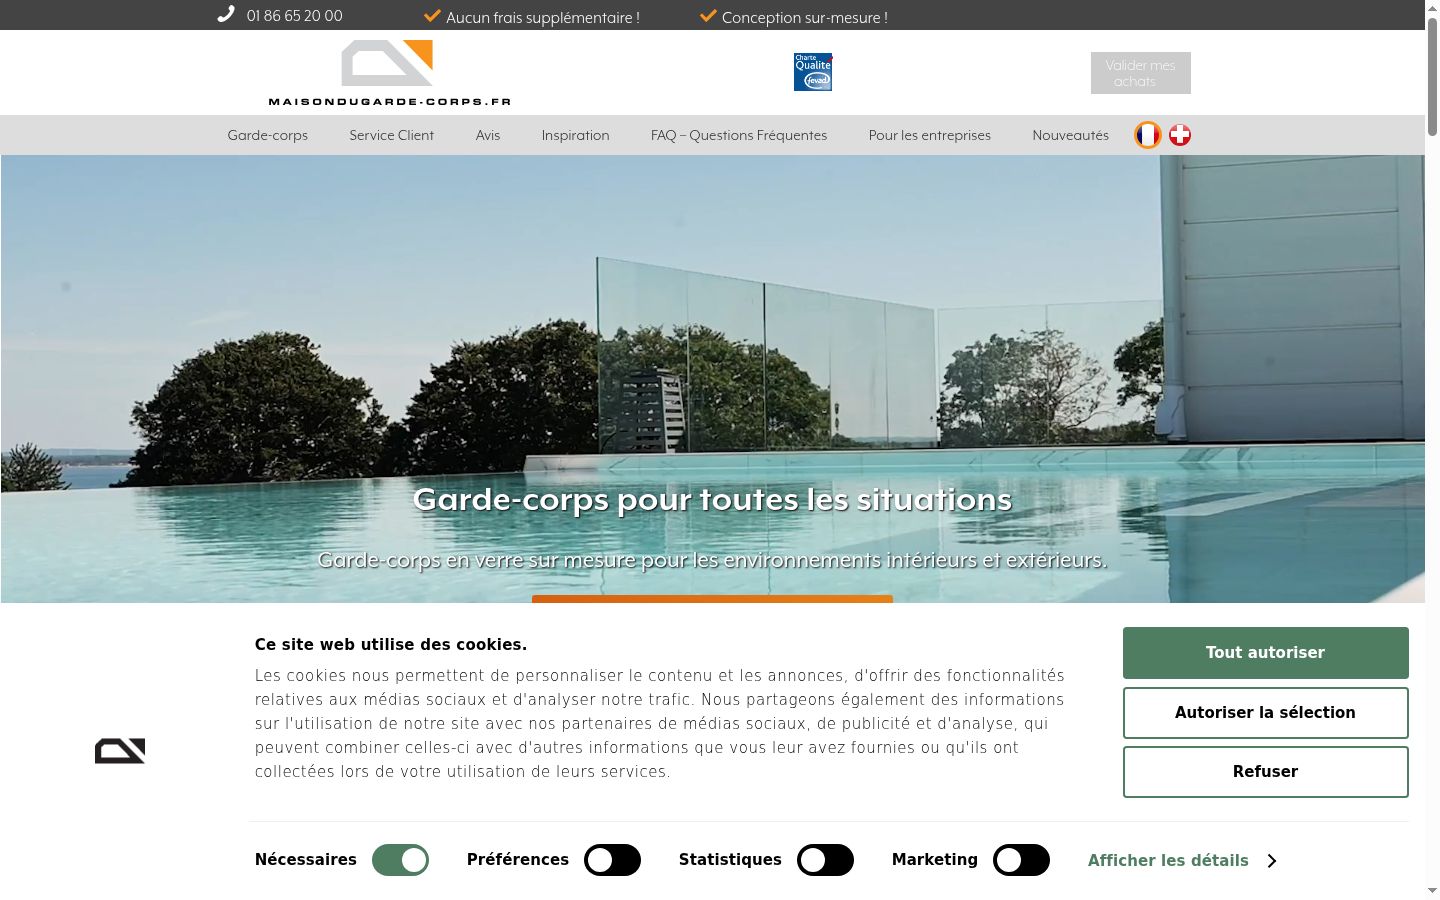Expand Afficher les détails

coord(1168,861)
